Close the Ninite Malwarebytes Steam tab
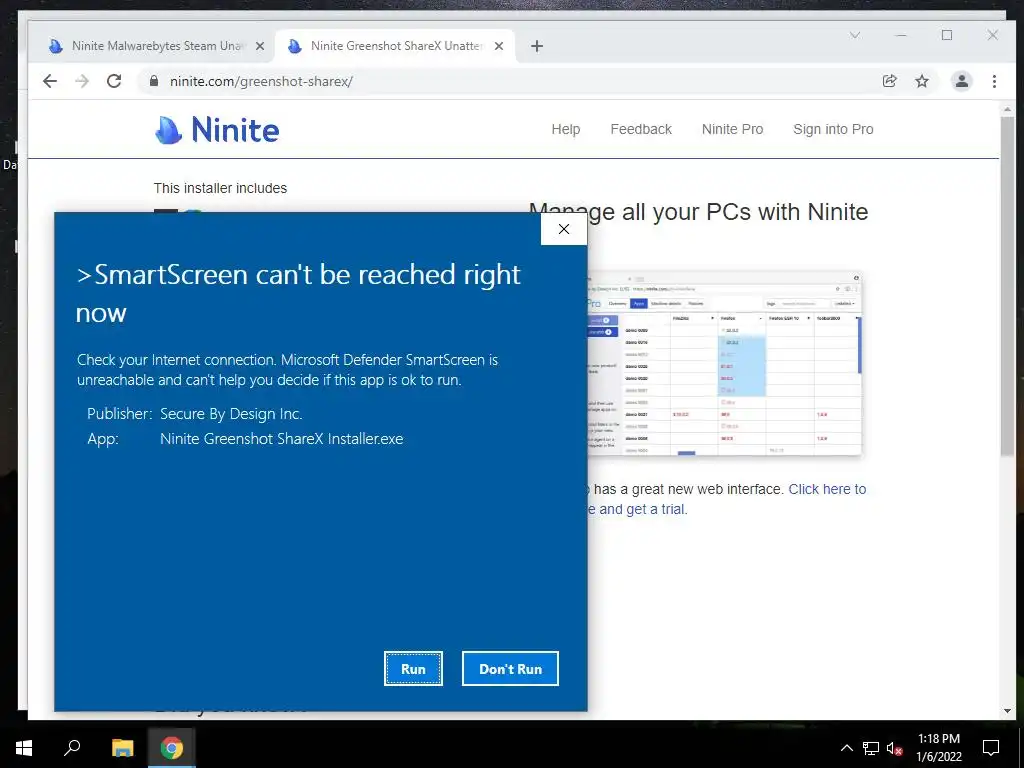The height and width of the screenshot is (768, 1024). pyautogui.click(x=259, y=46)
